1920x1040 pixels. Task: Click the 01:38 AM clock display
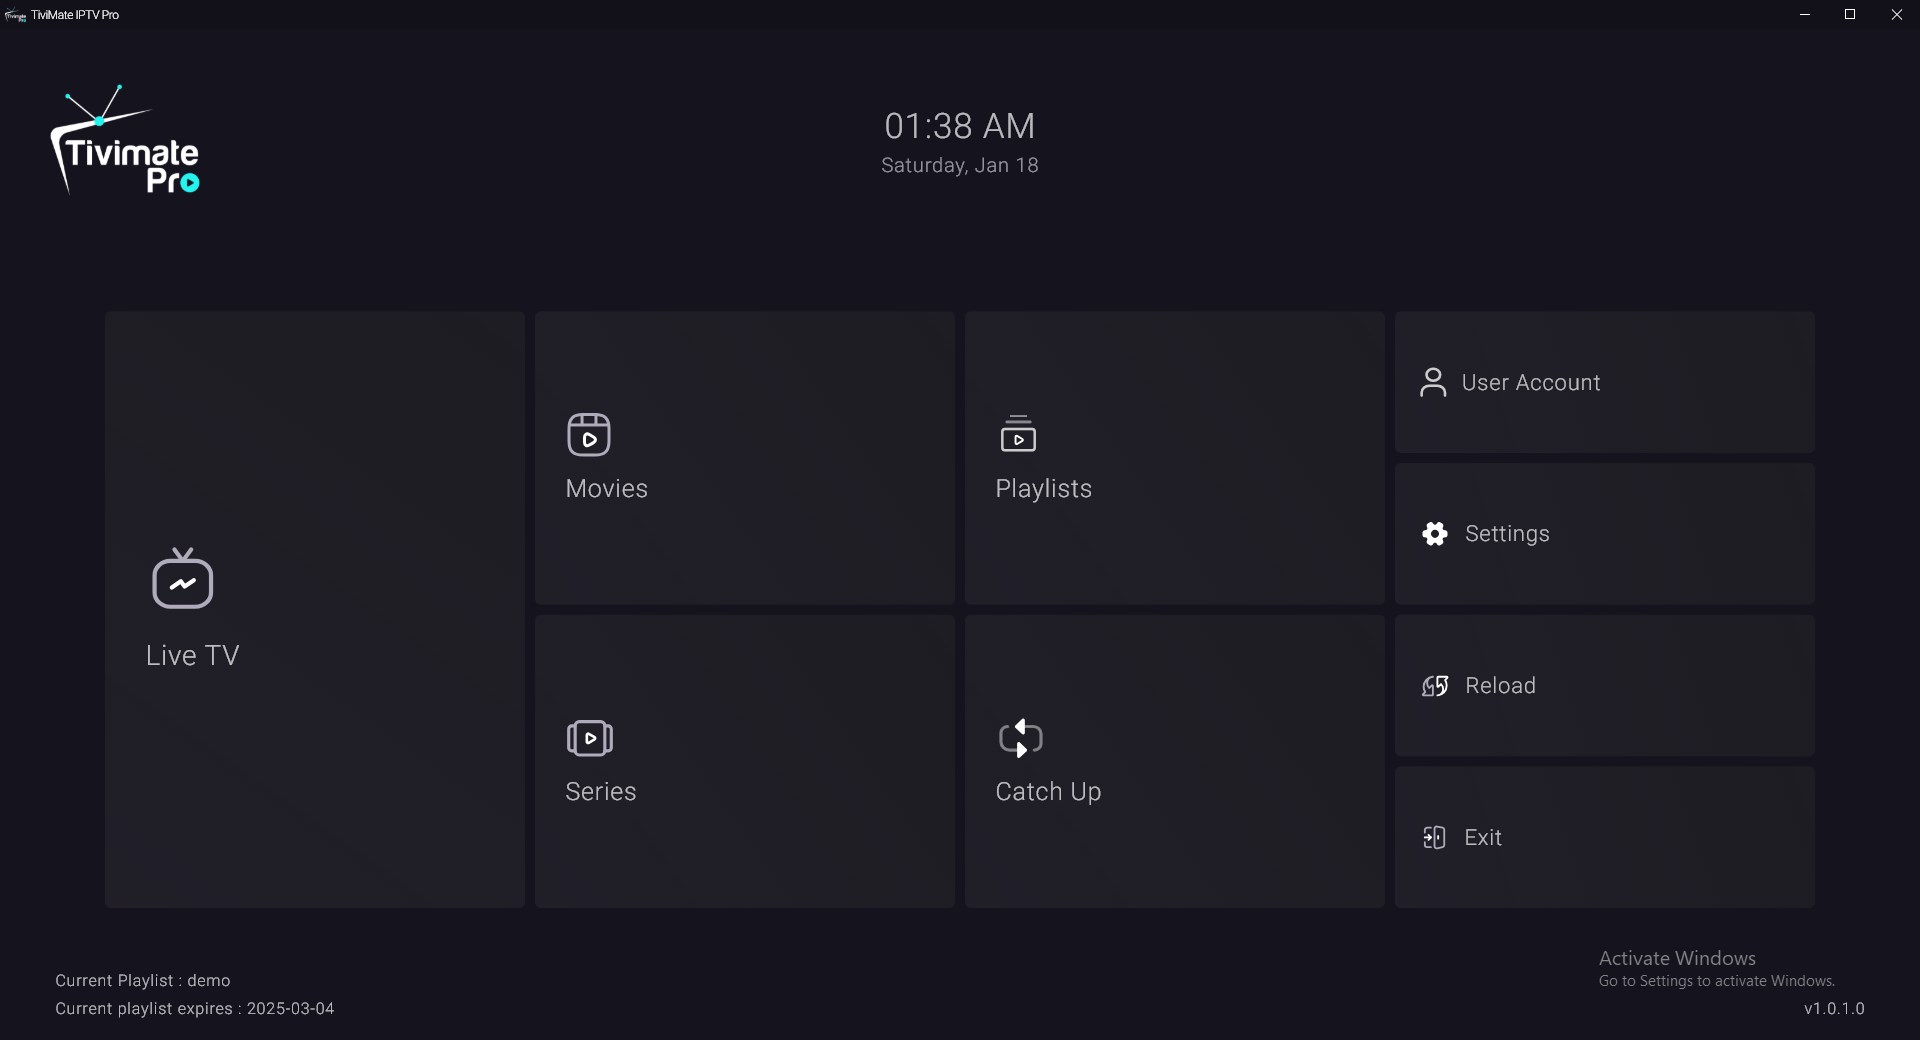(960, 126)
